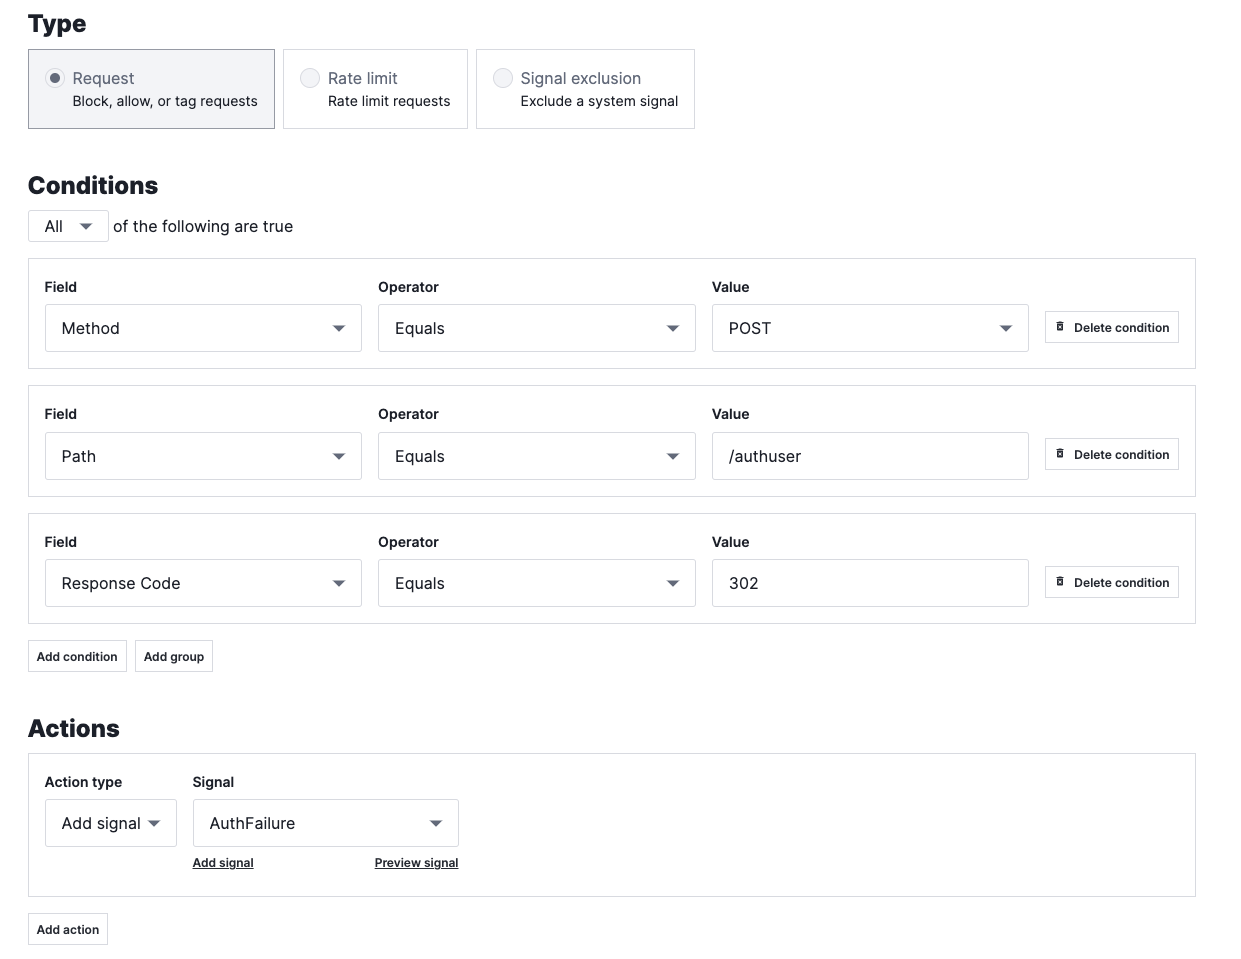Select the Rate limit radio option

(310, 78)
